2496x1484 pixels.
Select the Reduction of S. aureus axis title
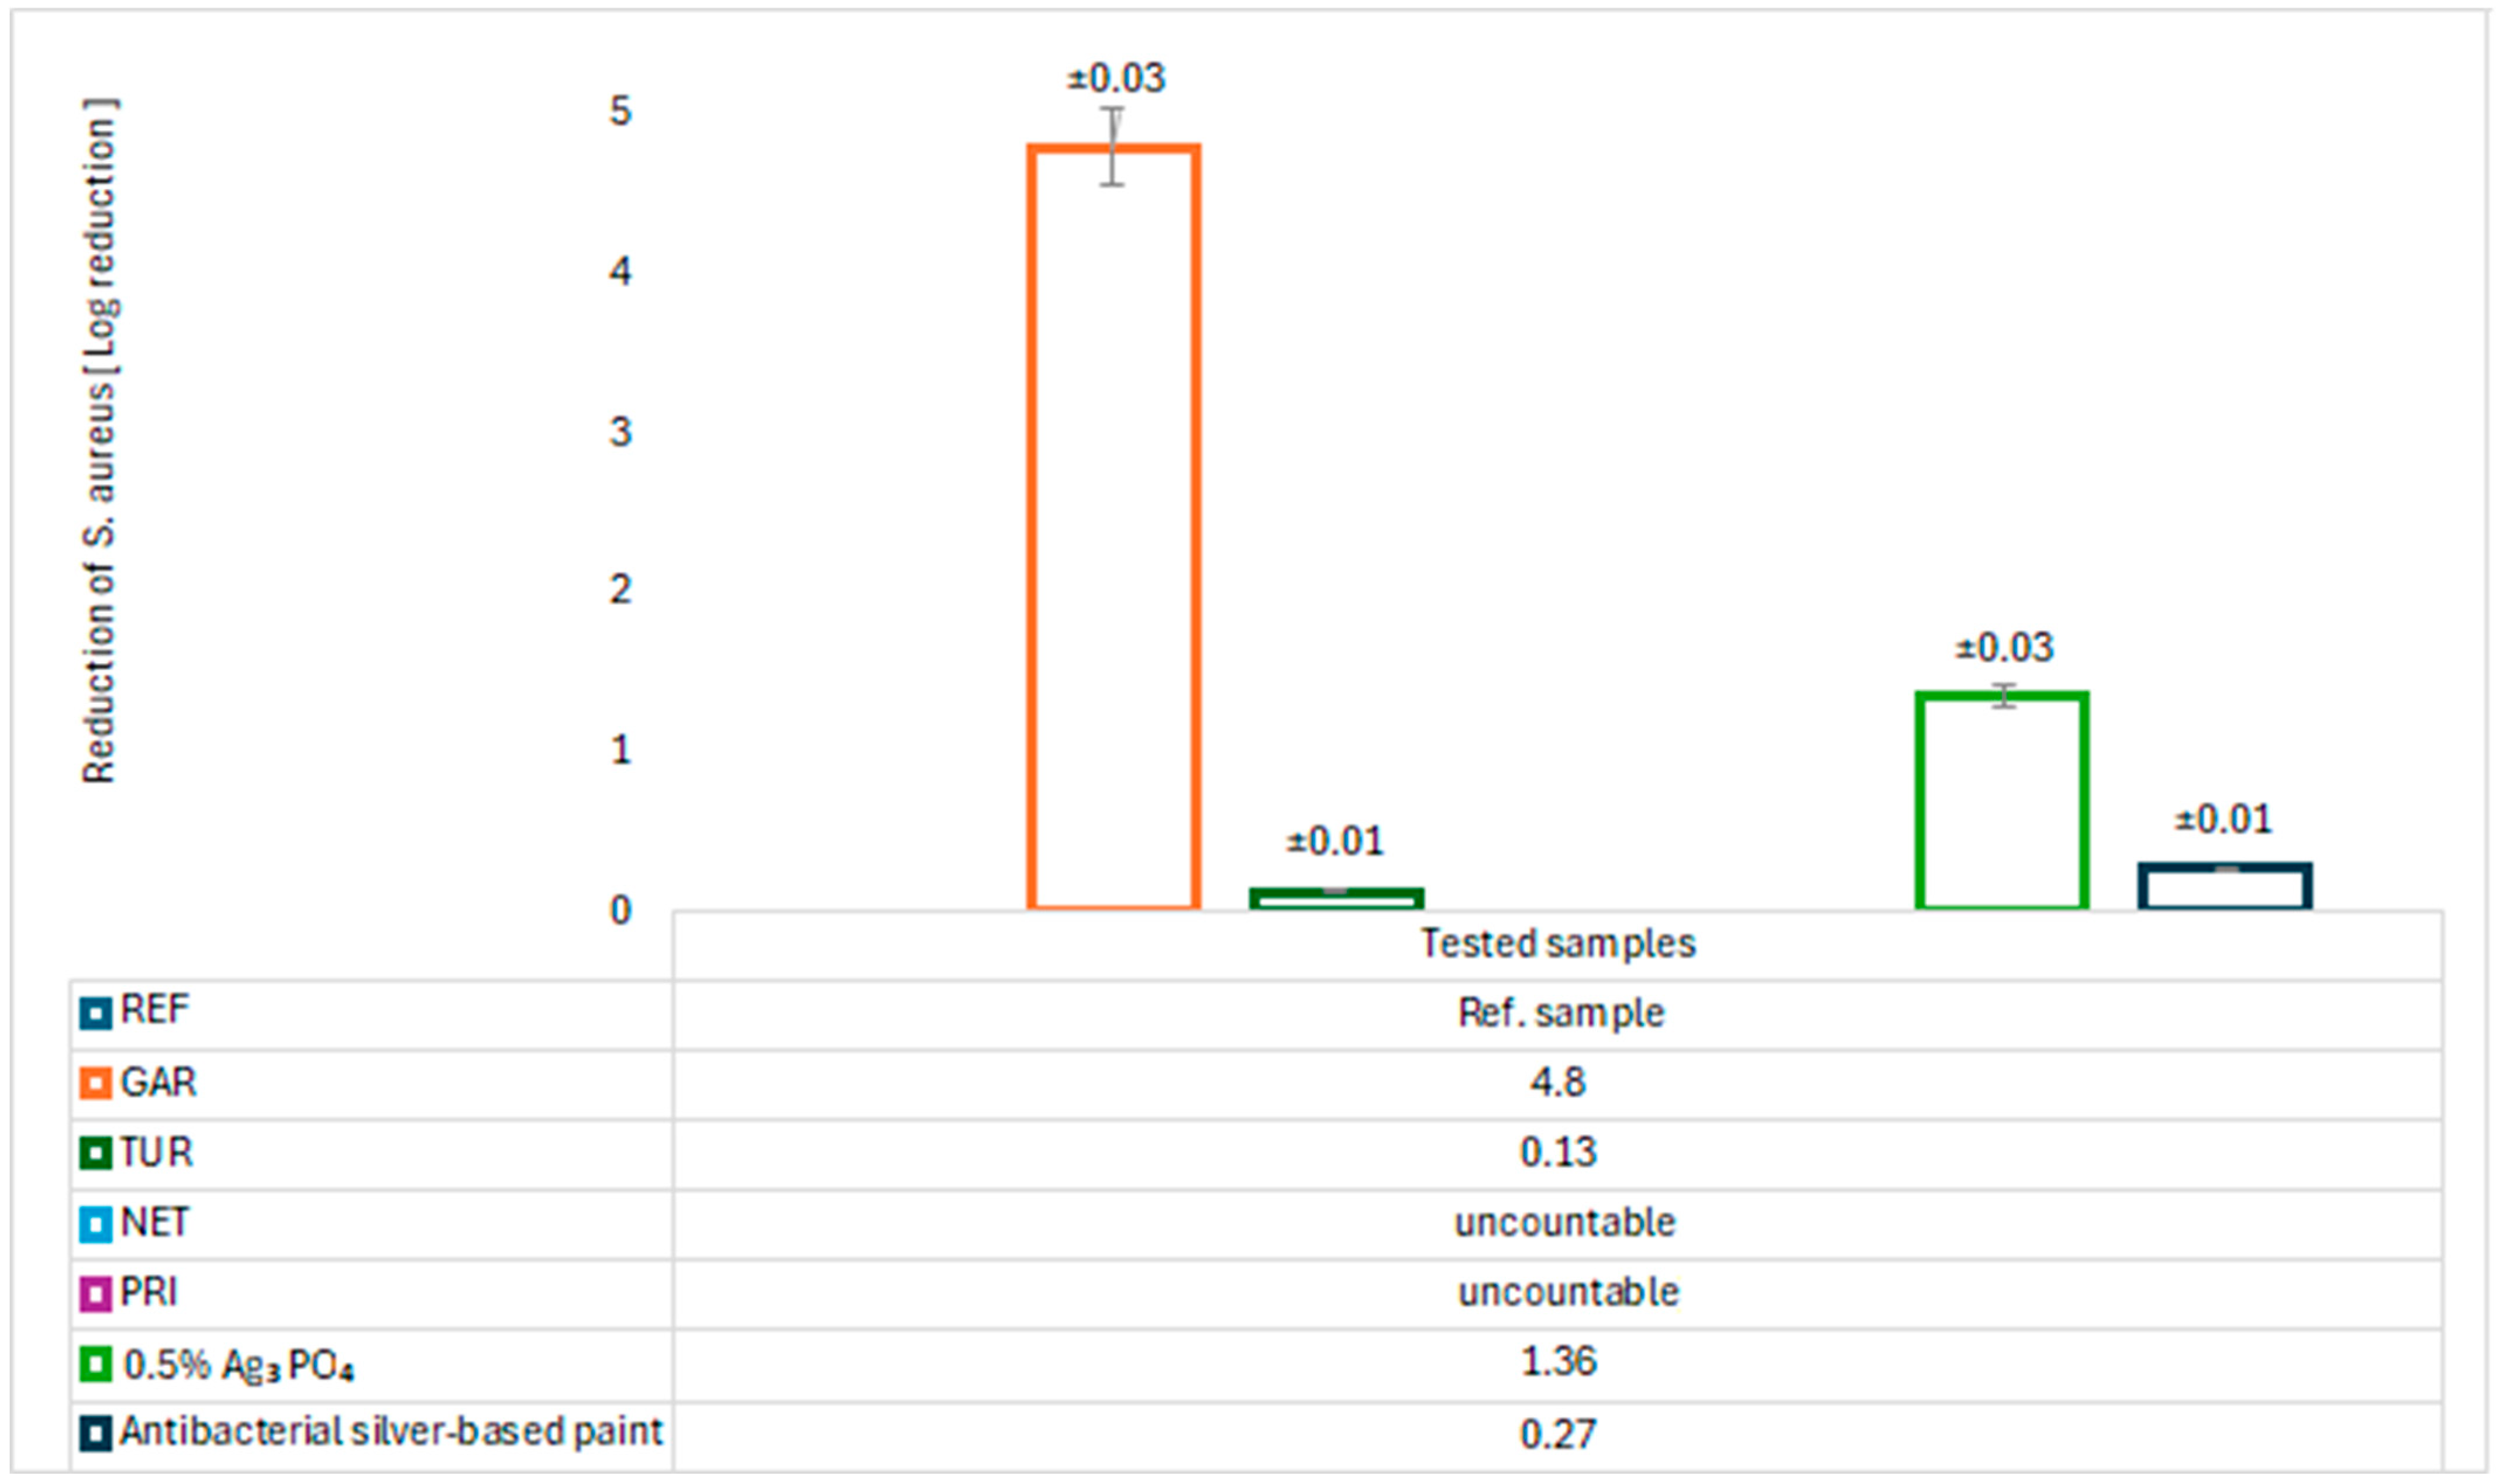pos(100,440)
